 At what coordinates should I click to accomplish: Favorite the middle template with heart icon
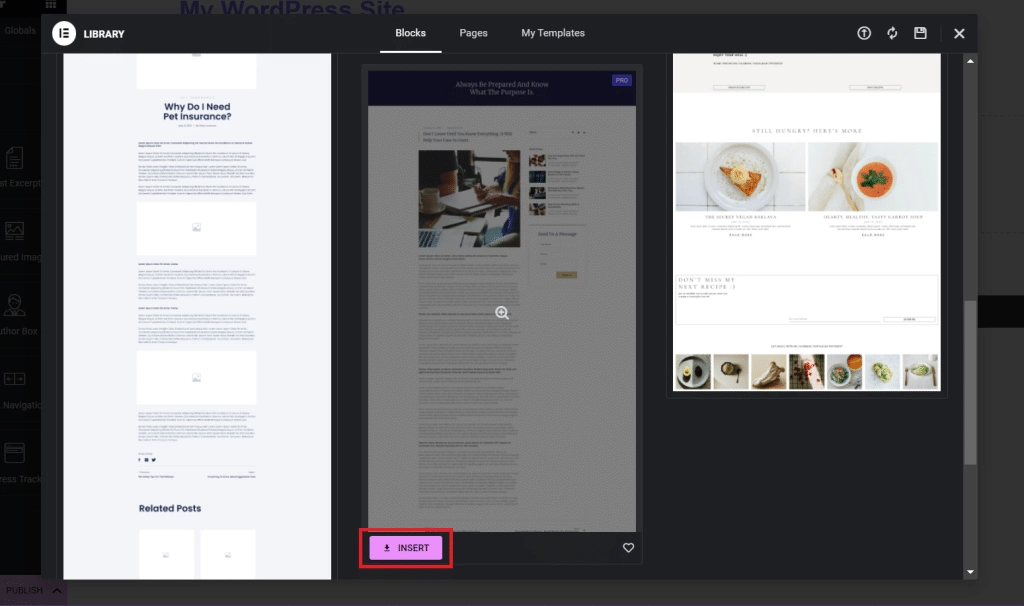(628, 547)
